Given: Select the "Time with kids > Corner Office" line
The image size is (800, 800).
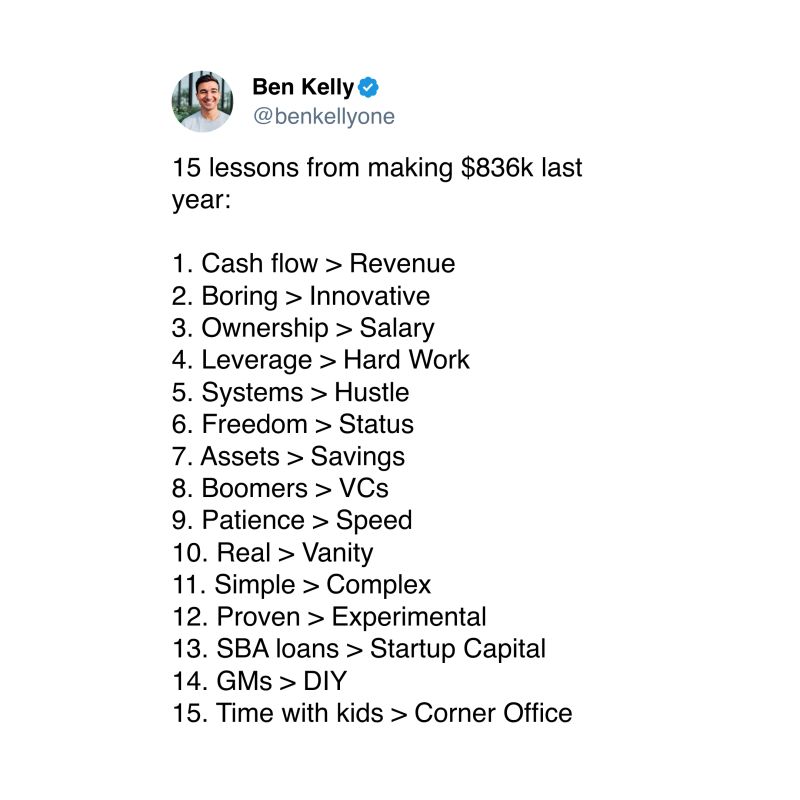Looking at the screenshot, I should click(372, 713).
